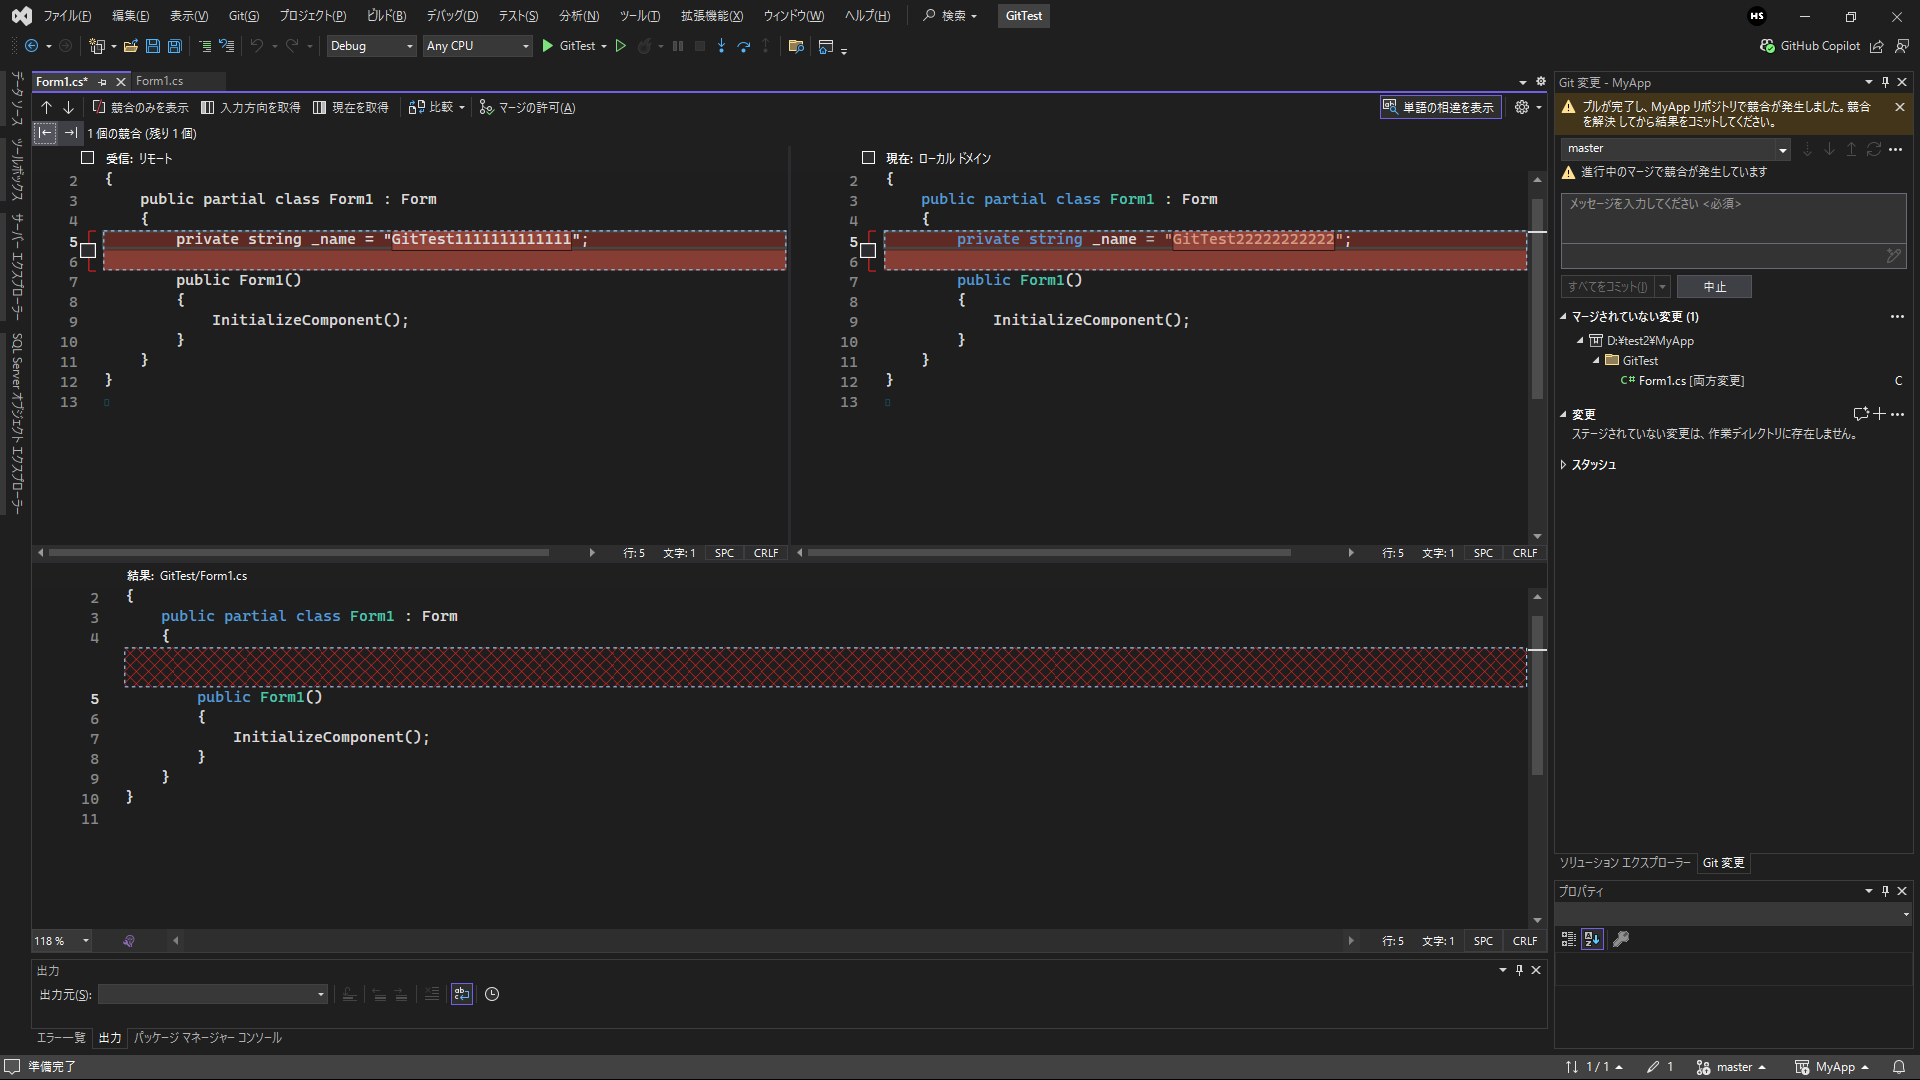Go to next conflict arrow
1920x1080 pixels.
tap(69, 107)
